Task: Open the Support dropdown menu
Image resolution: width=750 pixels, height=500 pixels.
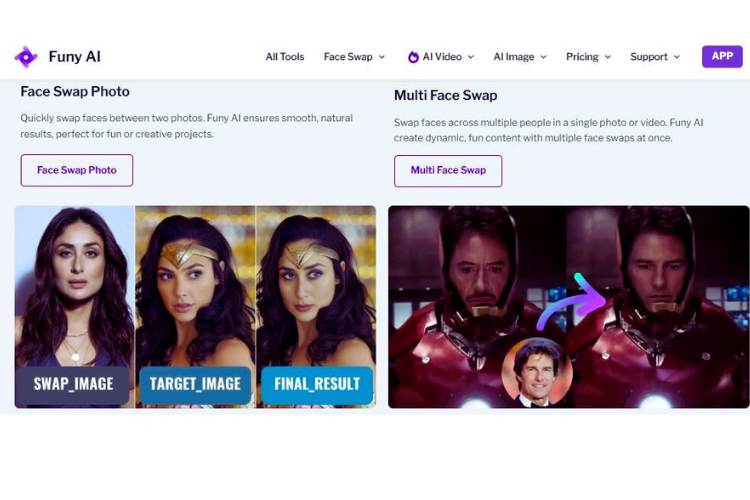Action: (655, 57)
